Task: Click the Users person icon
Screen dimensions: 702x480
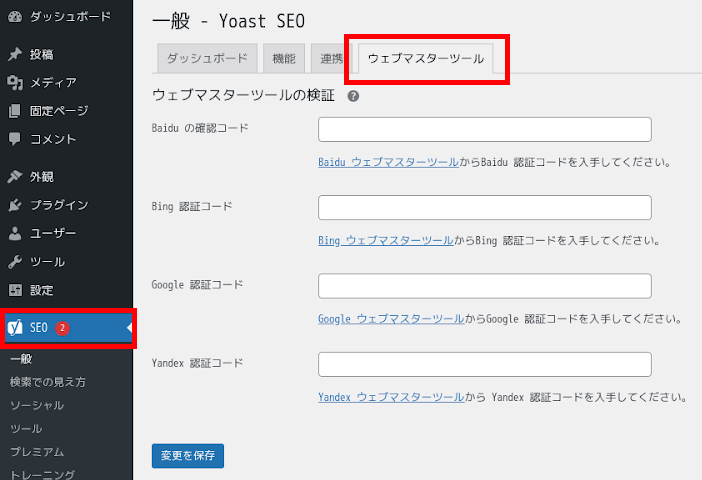Action: tap(15, 233)
